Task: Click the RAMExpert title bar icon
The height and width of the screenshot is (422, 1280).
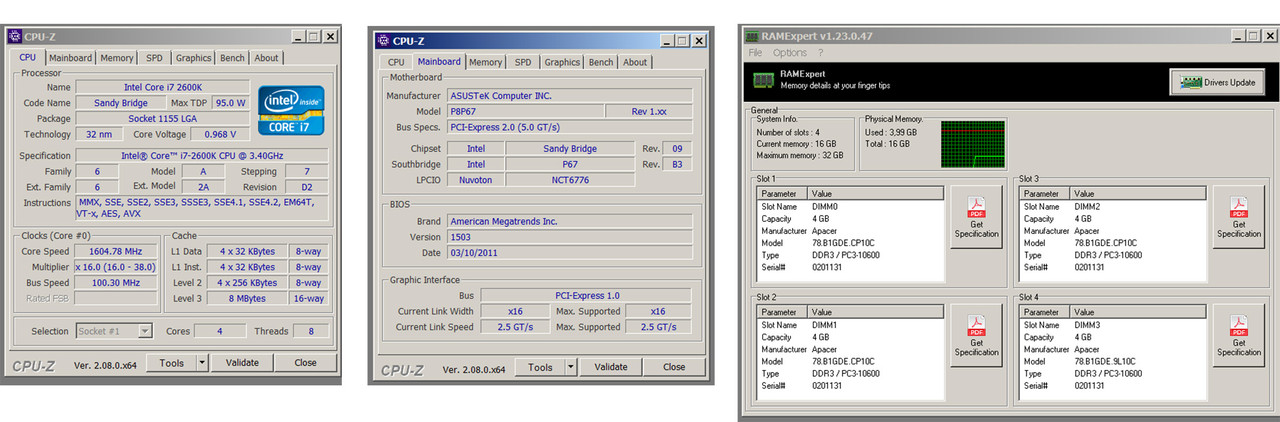Action: click(751, 36)
